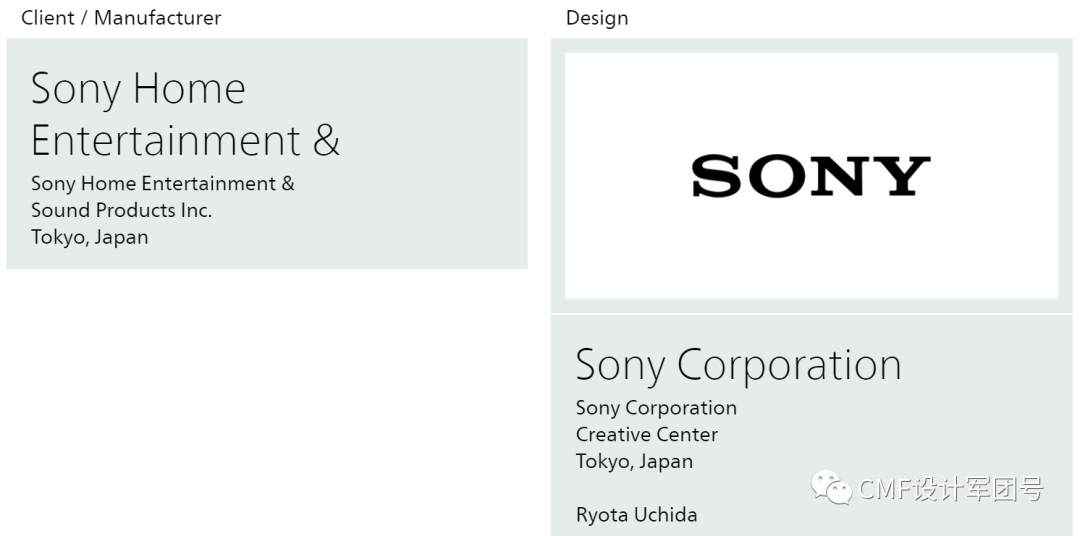Click the CMF设计军团号 watermark text
The image size is (1080, 536).
950,489
